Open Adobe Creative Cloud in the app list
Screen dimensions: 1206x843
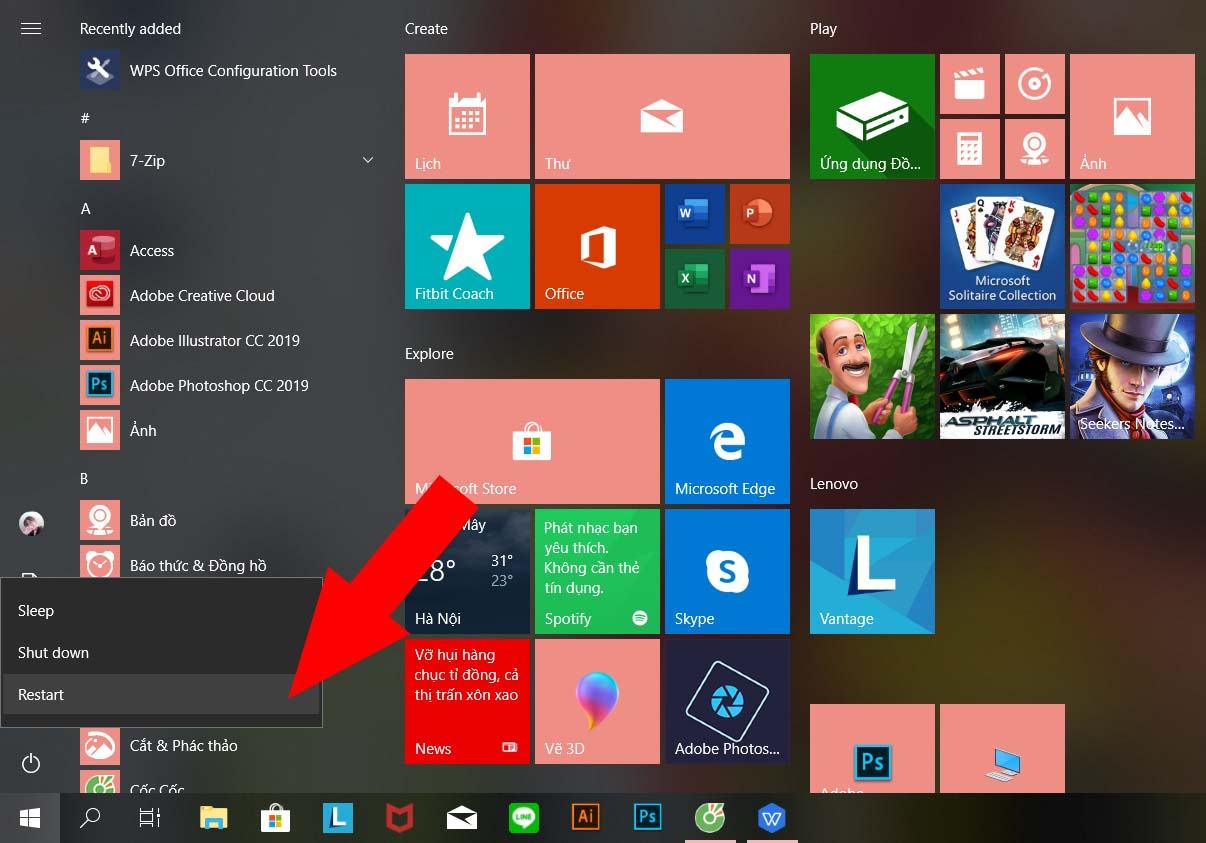(x=228, y=296)
